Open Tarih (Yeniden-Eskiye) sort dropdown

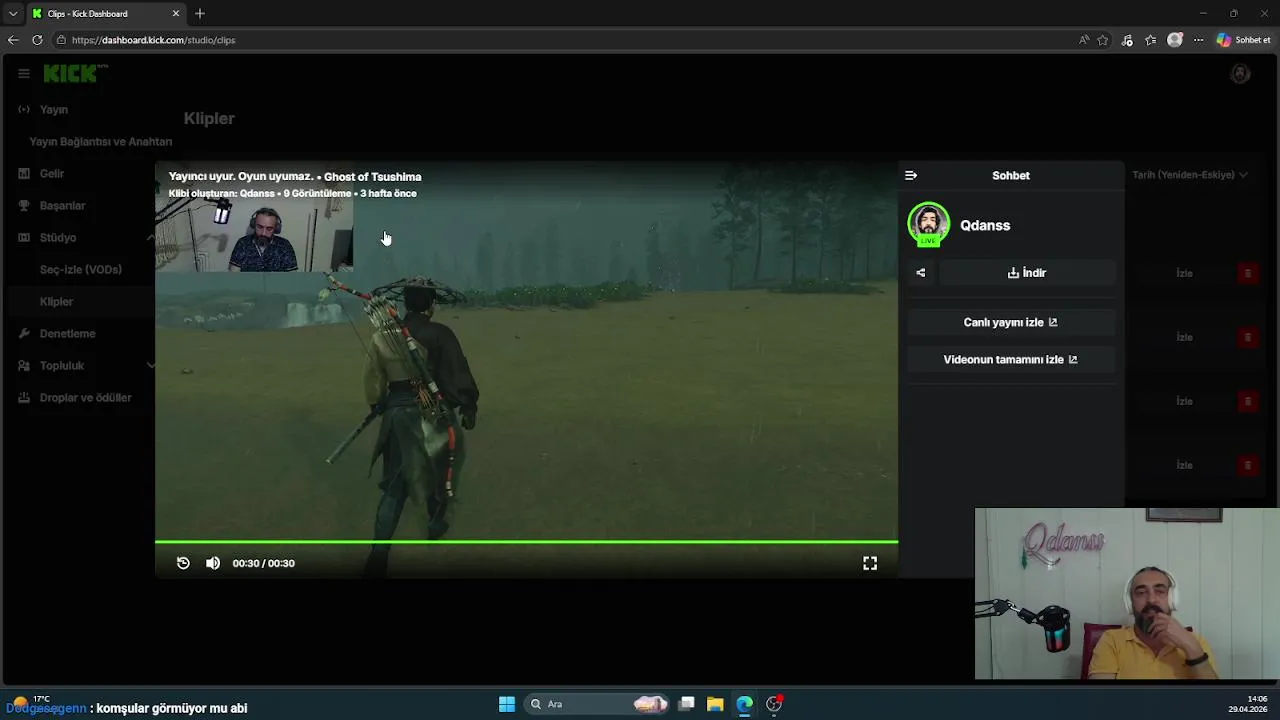(1190, 175)
